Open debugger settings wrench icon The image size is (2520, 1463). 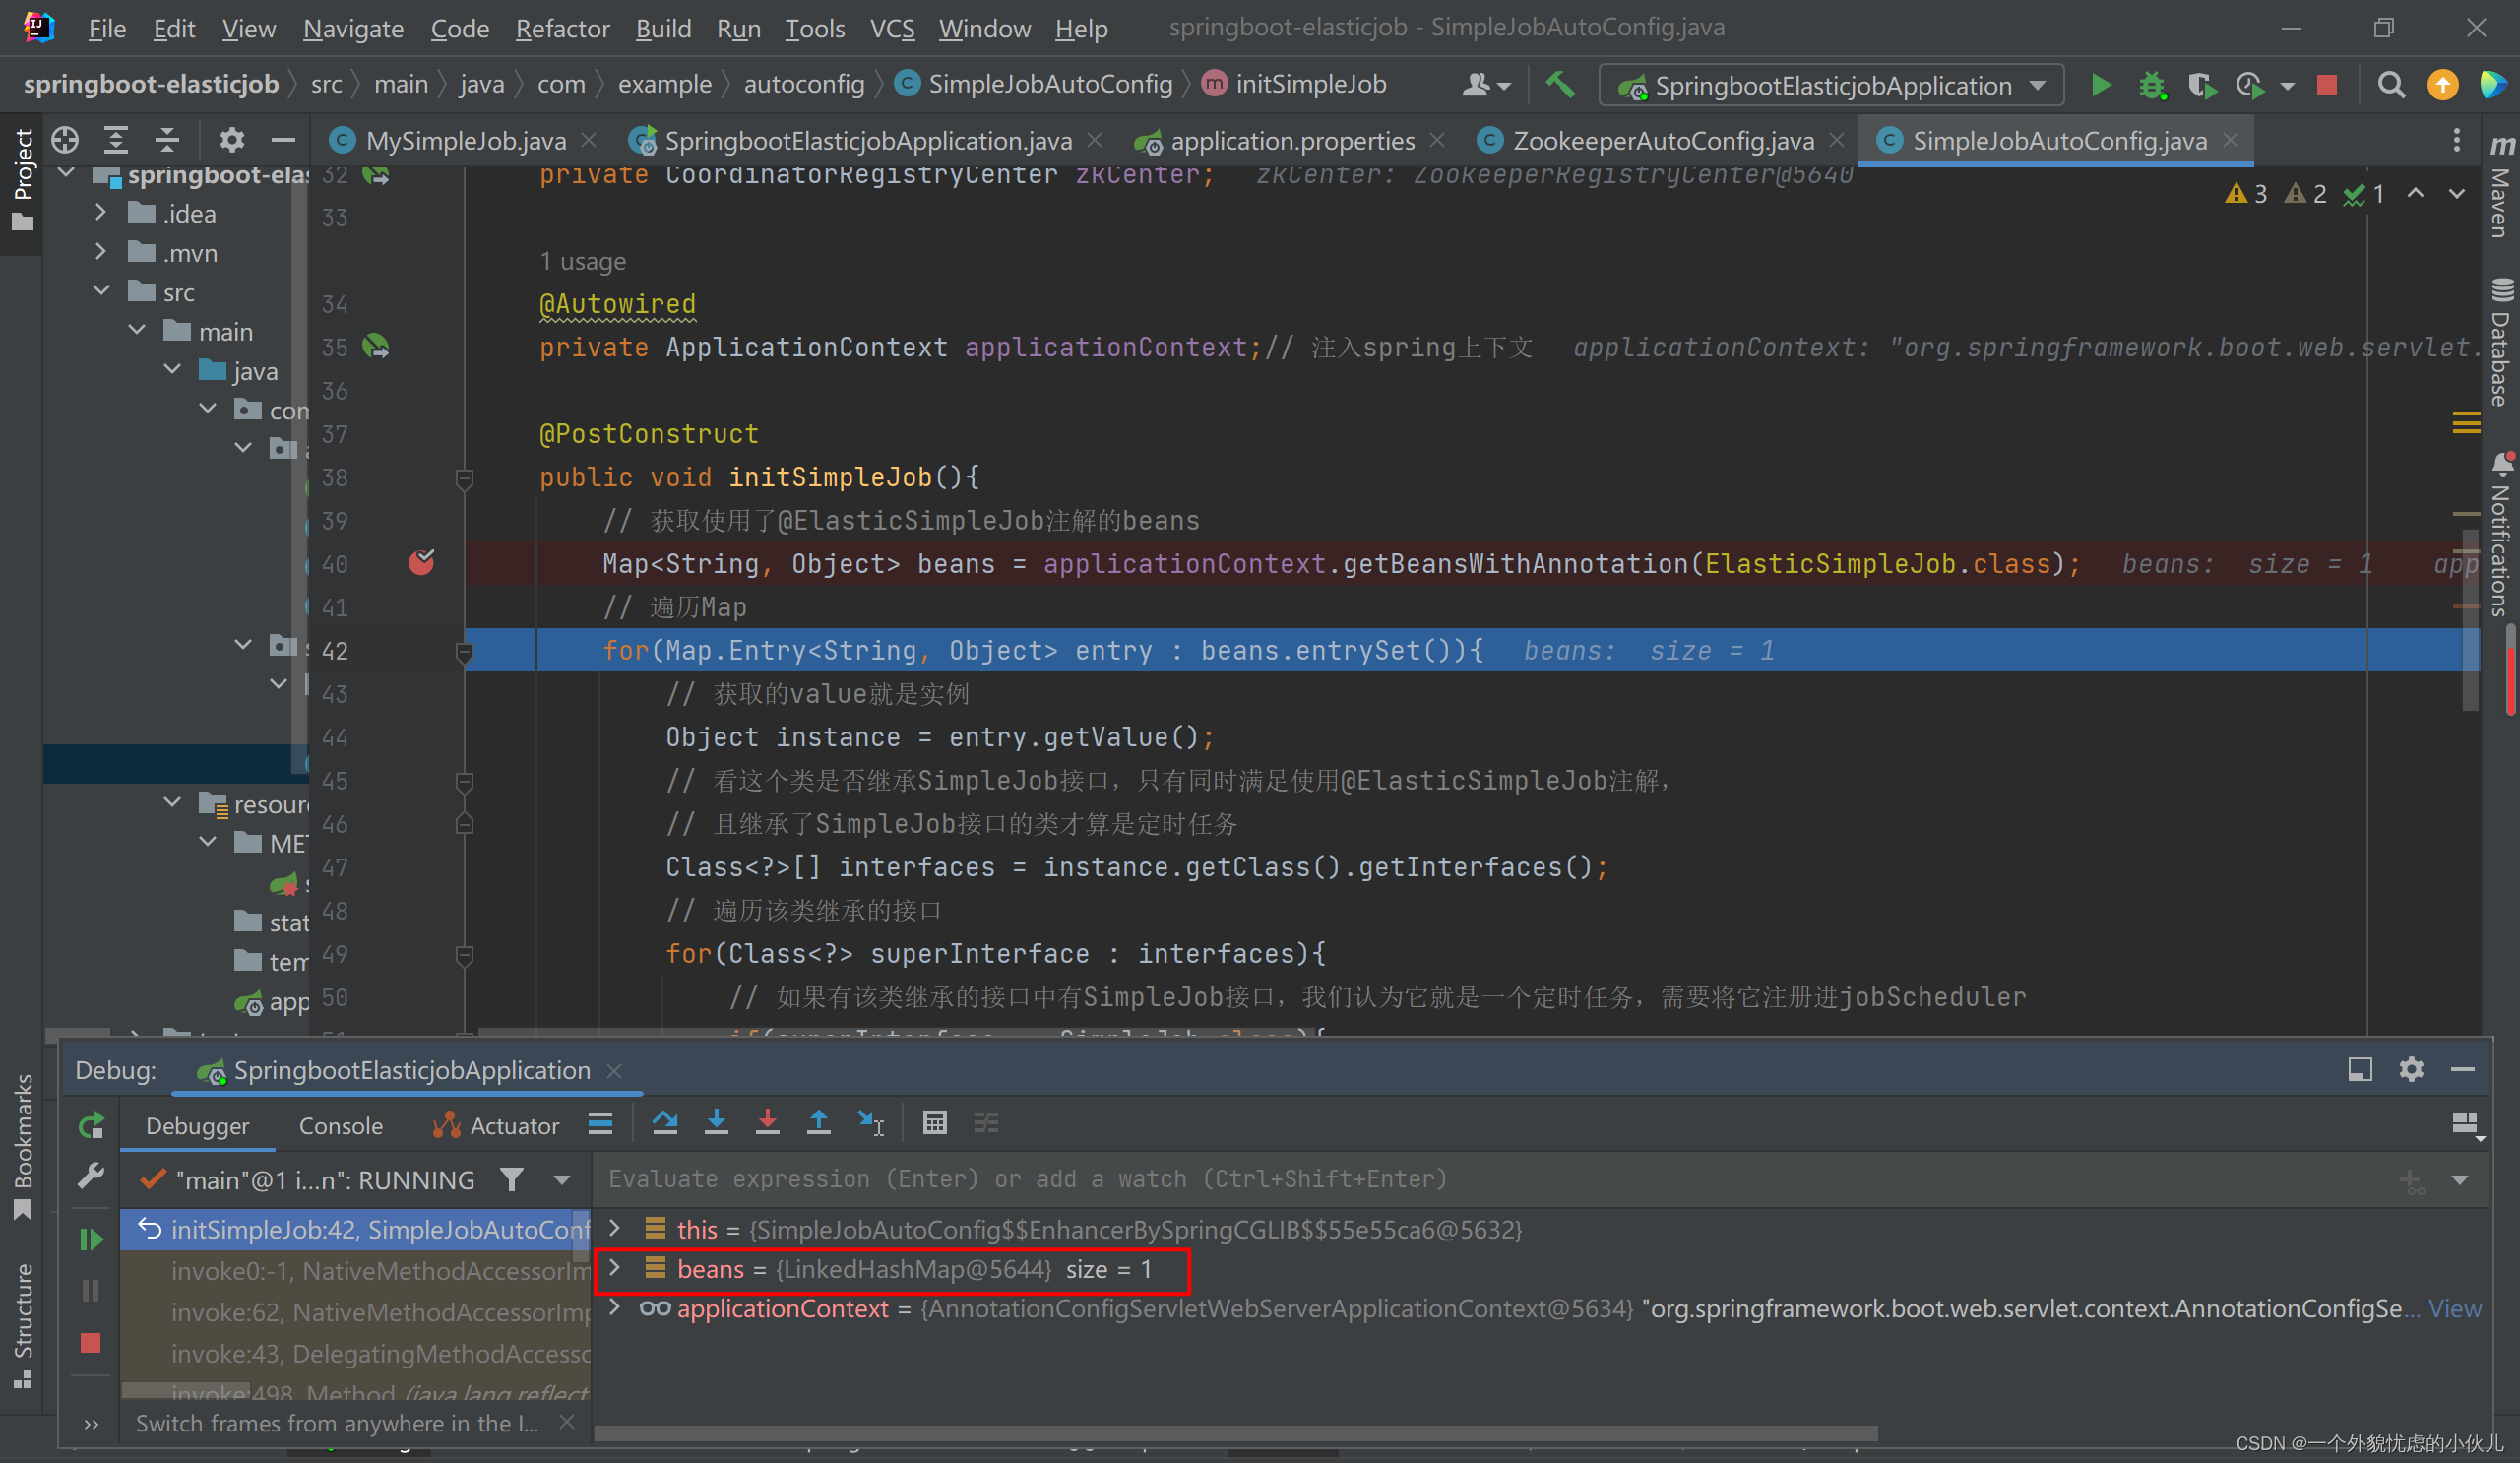[91, 1177]
